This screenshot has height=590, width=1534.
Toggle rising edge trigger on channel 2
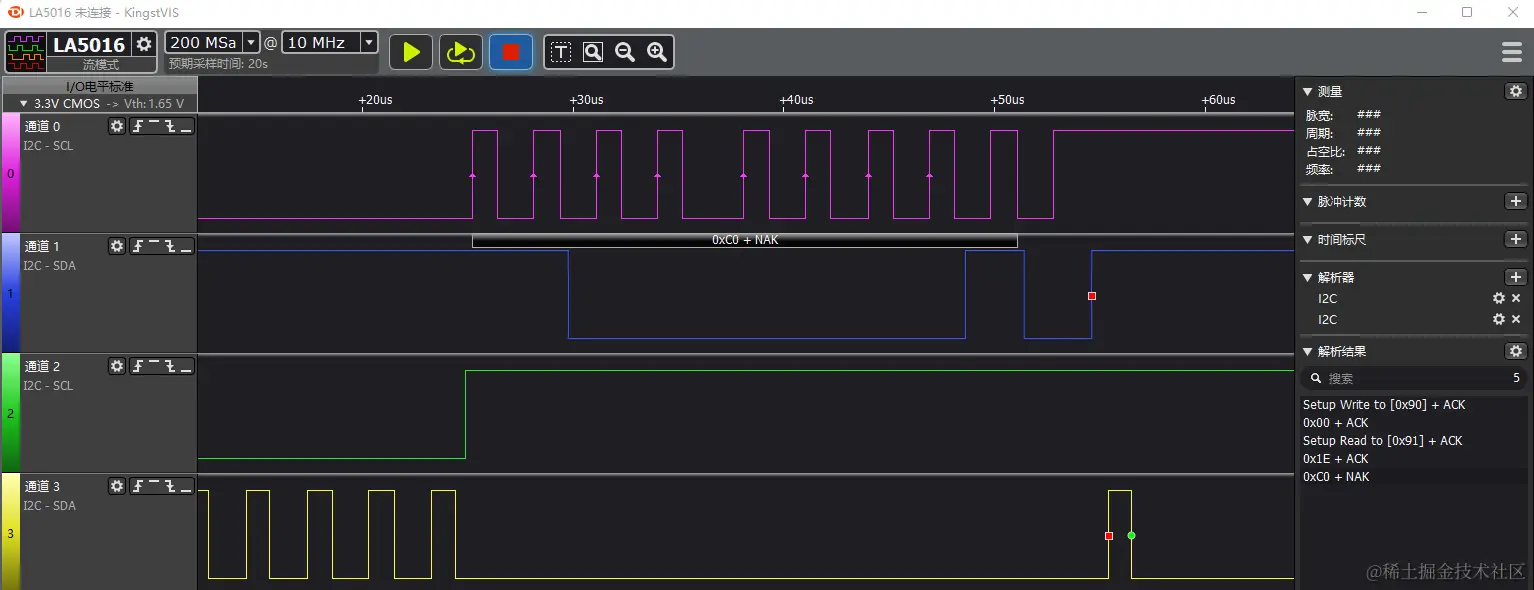tap(138, 366)
